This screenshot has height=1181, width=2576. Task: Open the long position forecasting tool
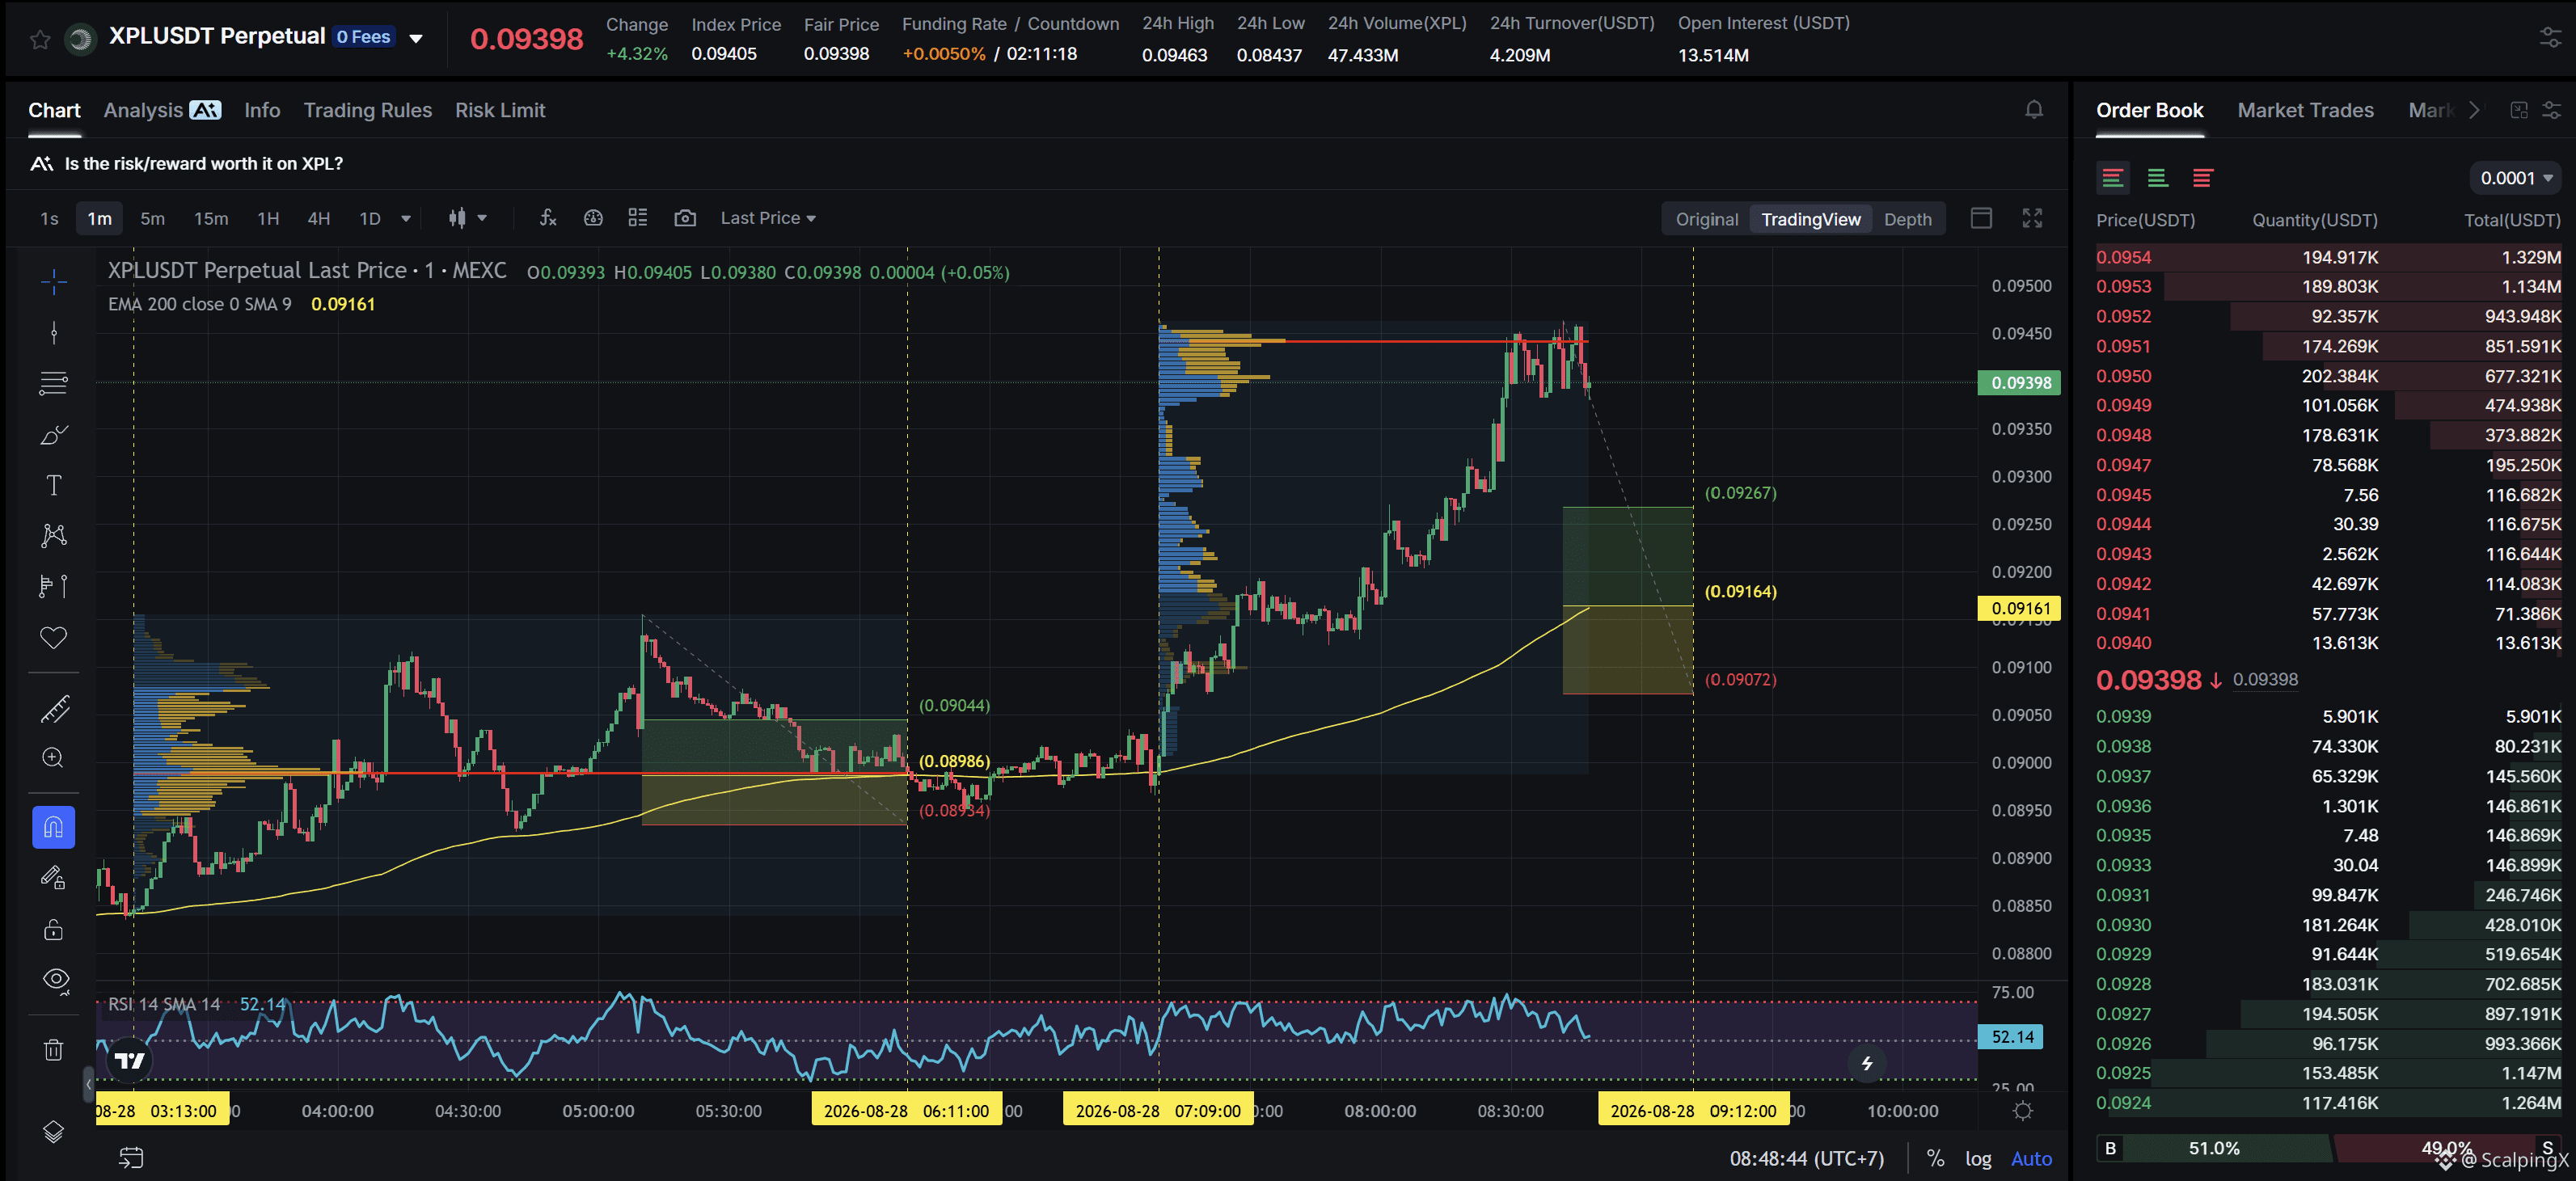[x=54, y=586]
